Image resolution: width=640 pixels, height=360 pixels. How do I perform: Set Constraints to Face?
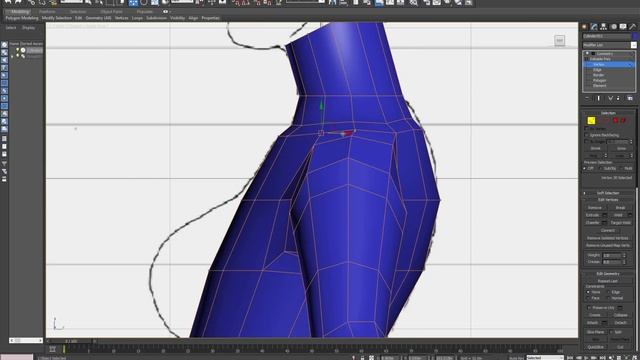[x=588, y=298]
